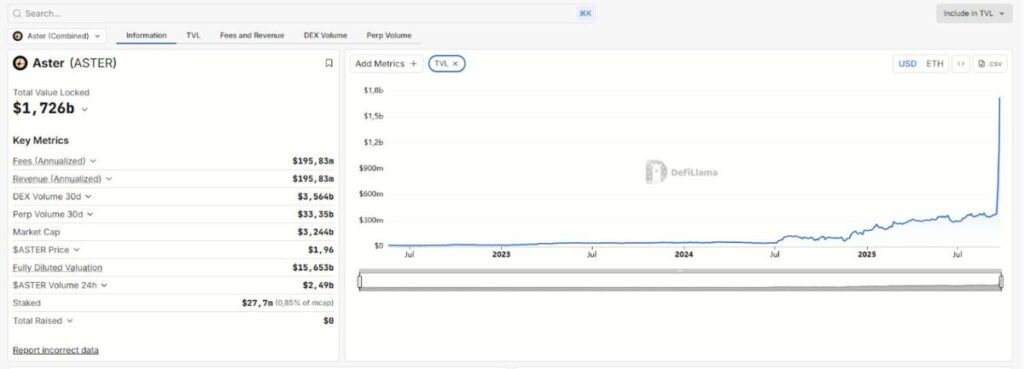Open the embed code icon
The height and width of the screenshot is (369, 1024).
[960, 63]
